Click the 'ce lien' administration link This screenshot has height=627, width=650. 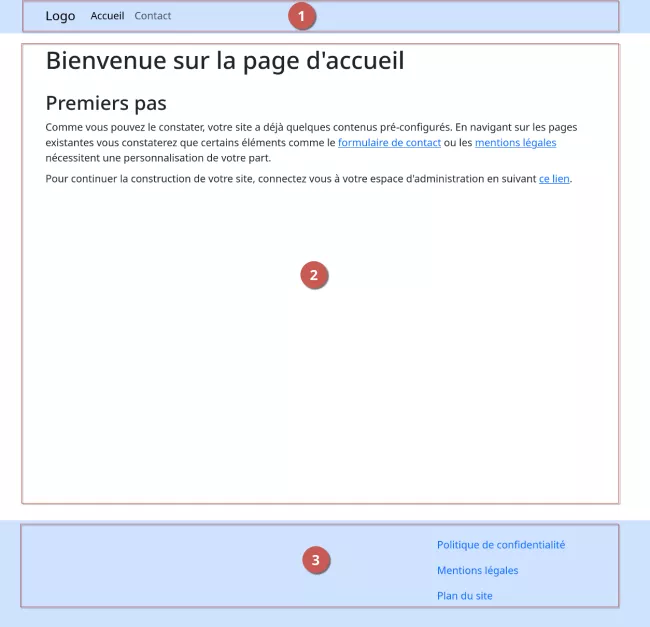554,179
